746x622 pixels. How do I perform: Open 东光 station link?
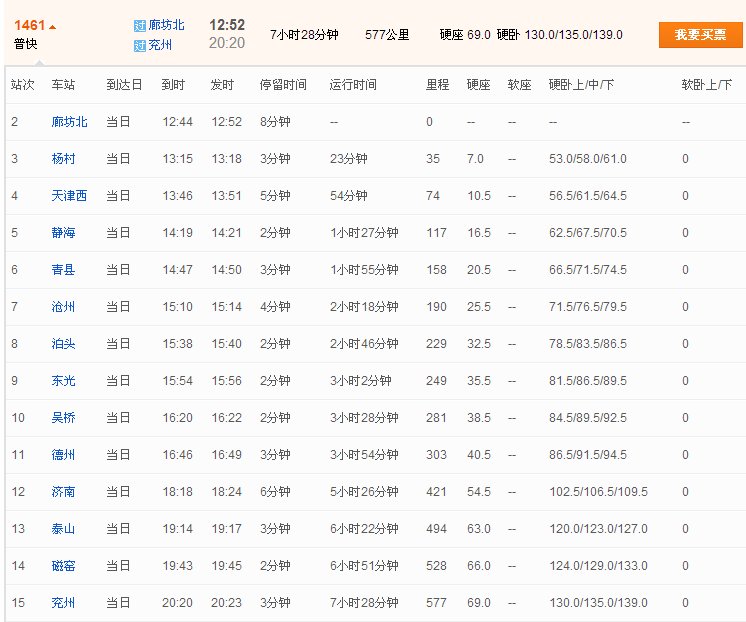(x=63, y=381)
